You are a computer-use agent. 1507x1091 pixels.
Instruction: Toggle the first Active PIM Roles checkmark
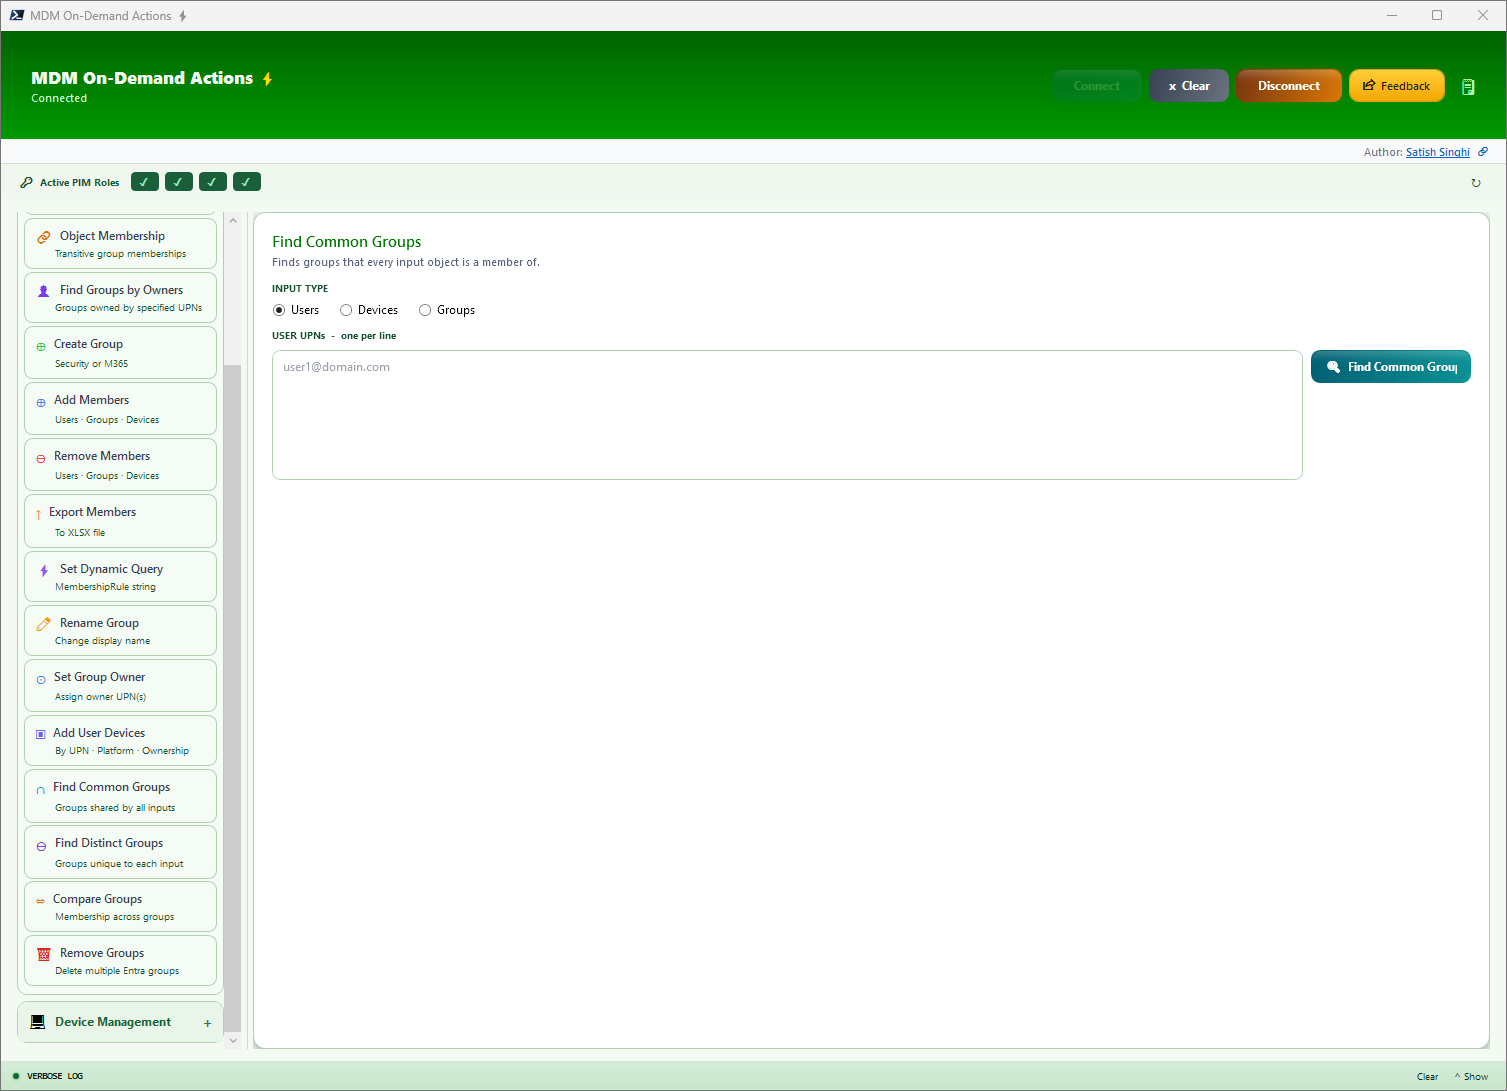tap(144, 181)
